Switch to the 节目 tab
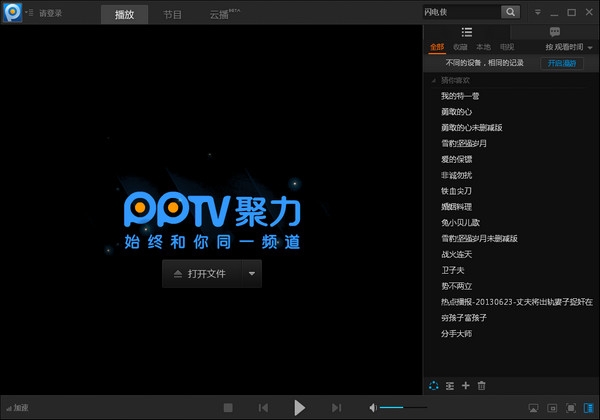Screen dimensions: 600x420 coord(173,15)
